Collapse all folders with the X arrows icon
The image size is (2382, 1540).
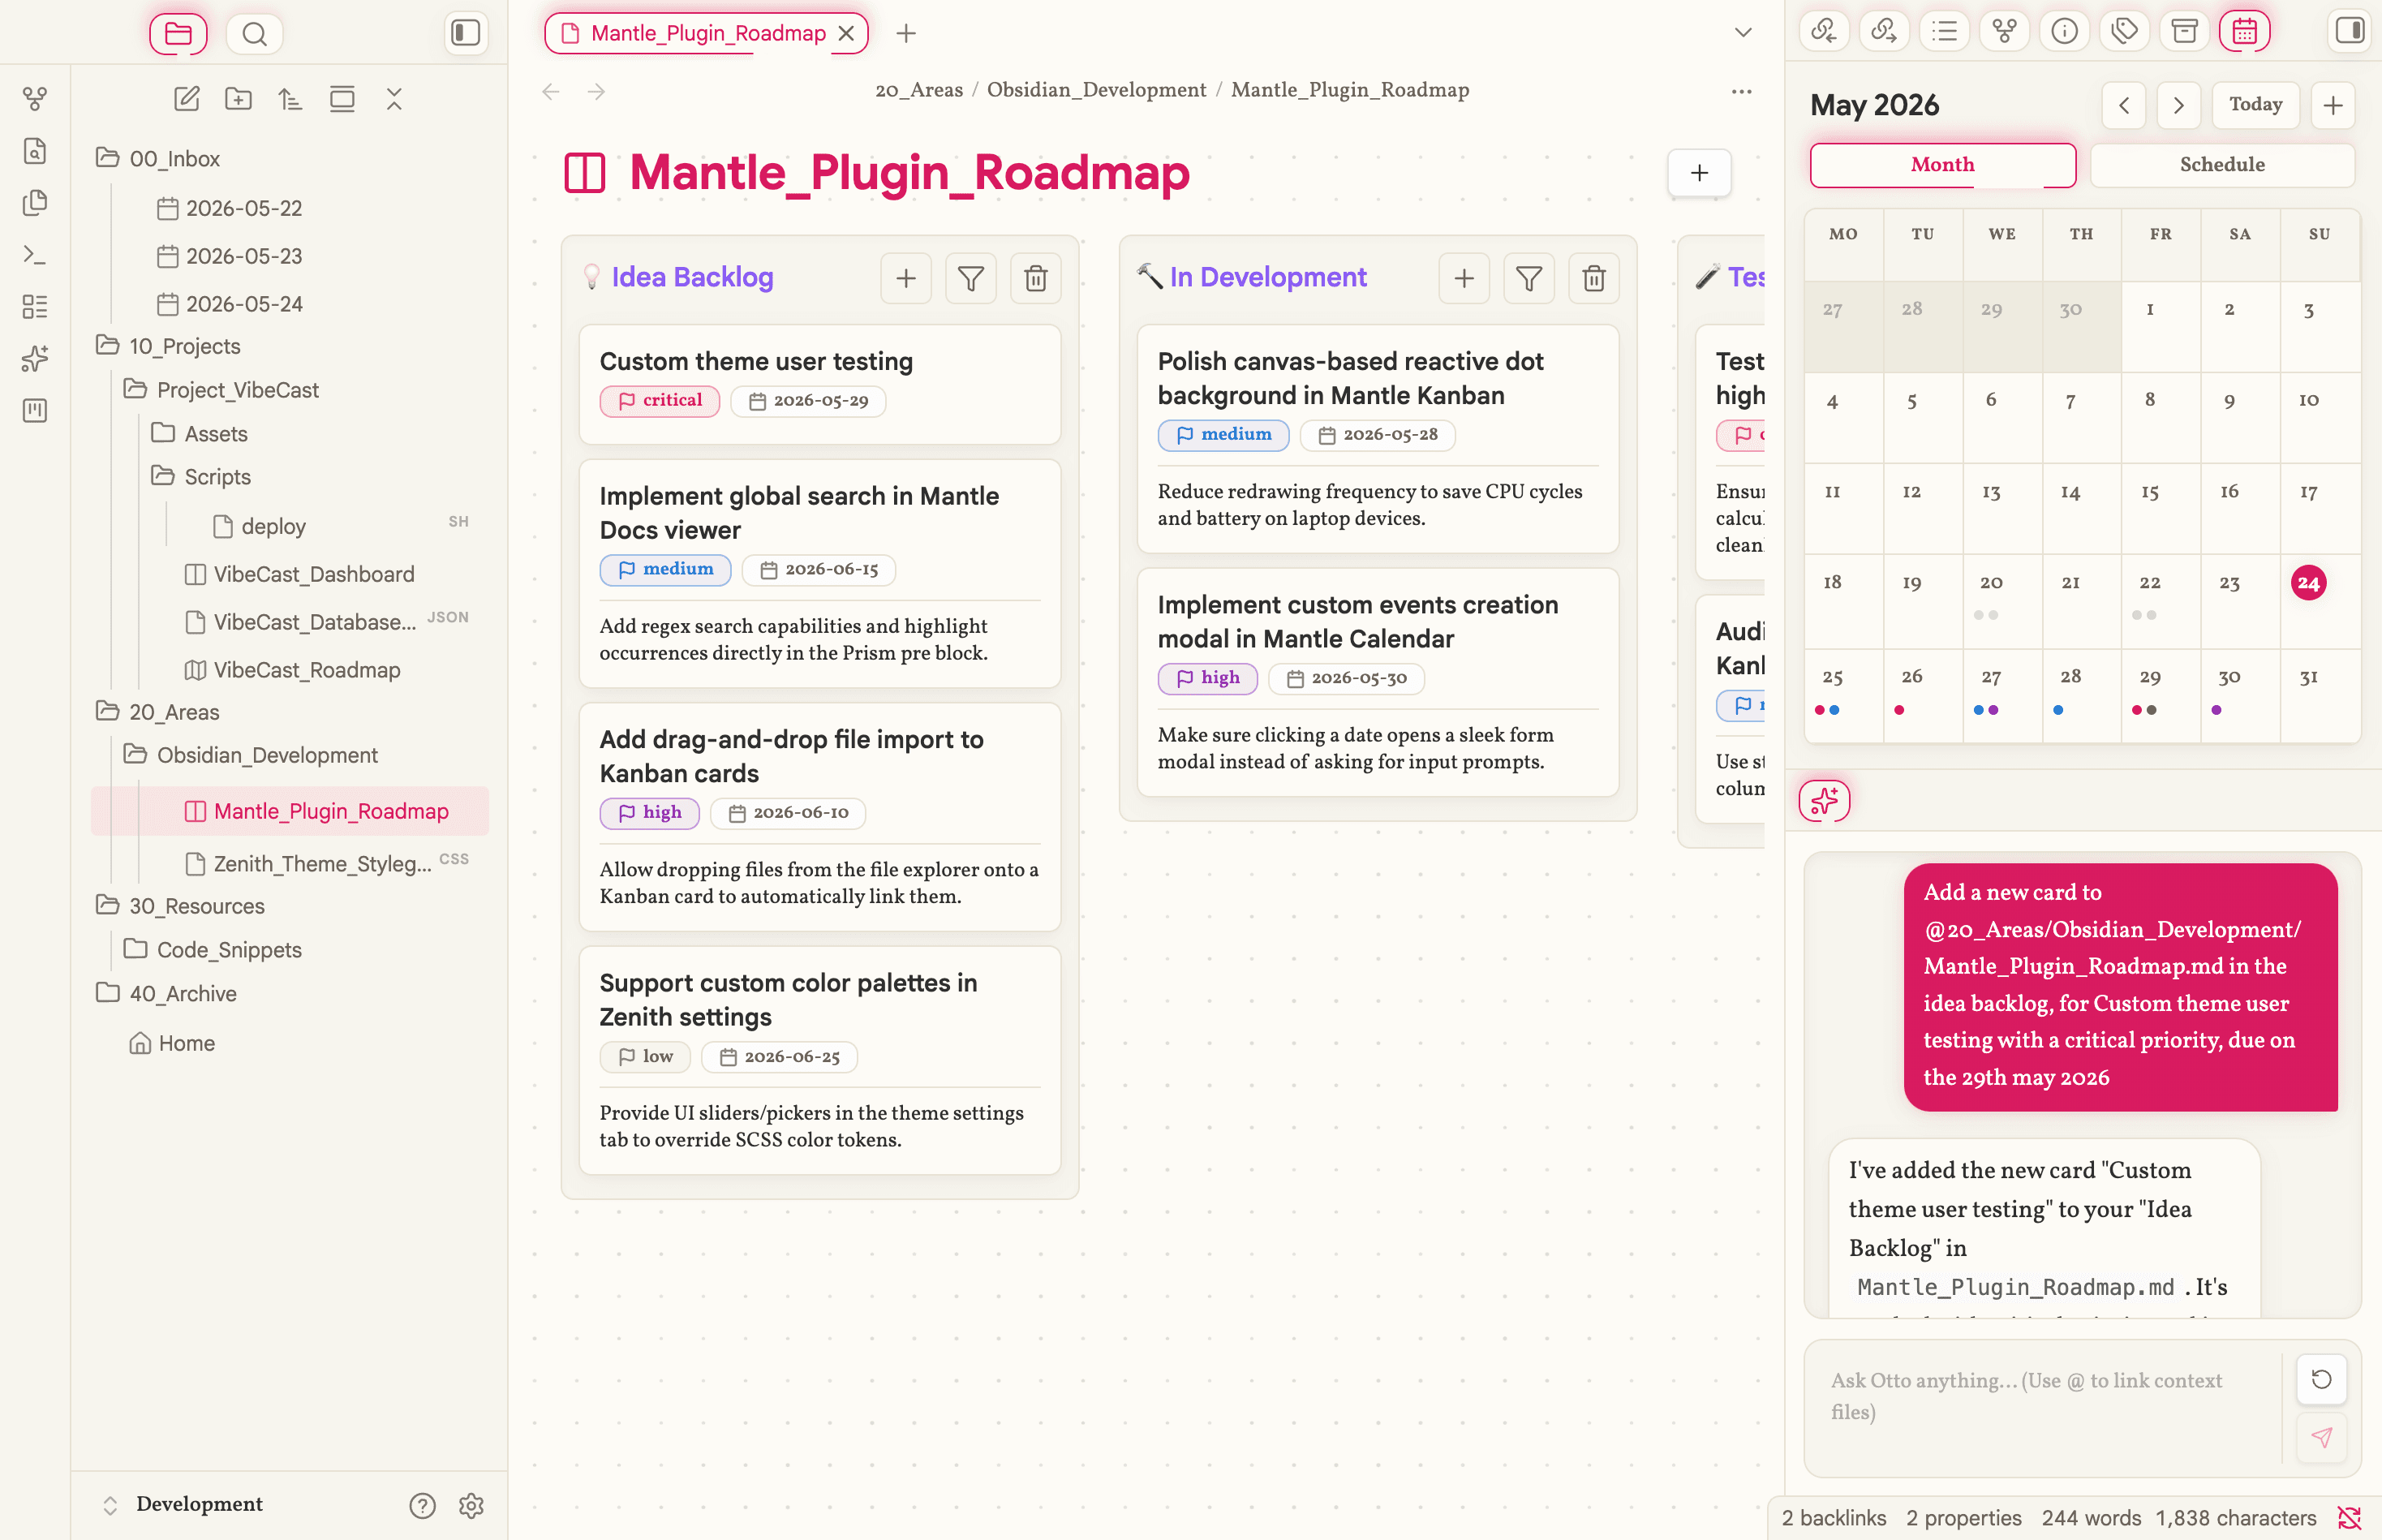tap(394, 98)
